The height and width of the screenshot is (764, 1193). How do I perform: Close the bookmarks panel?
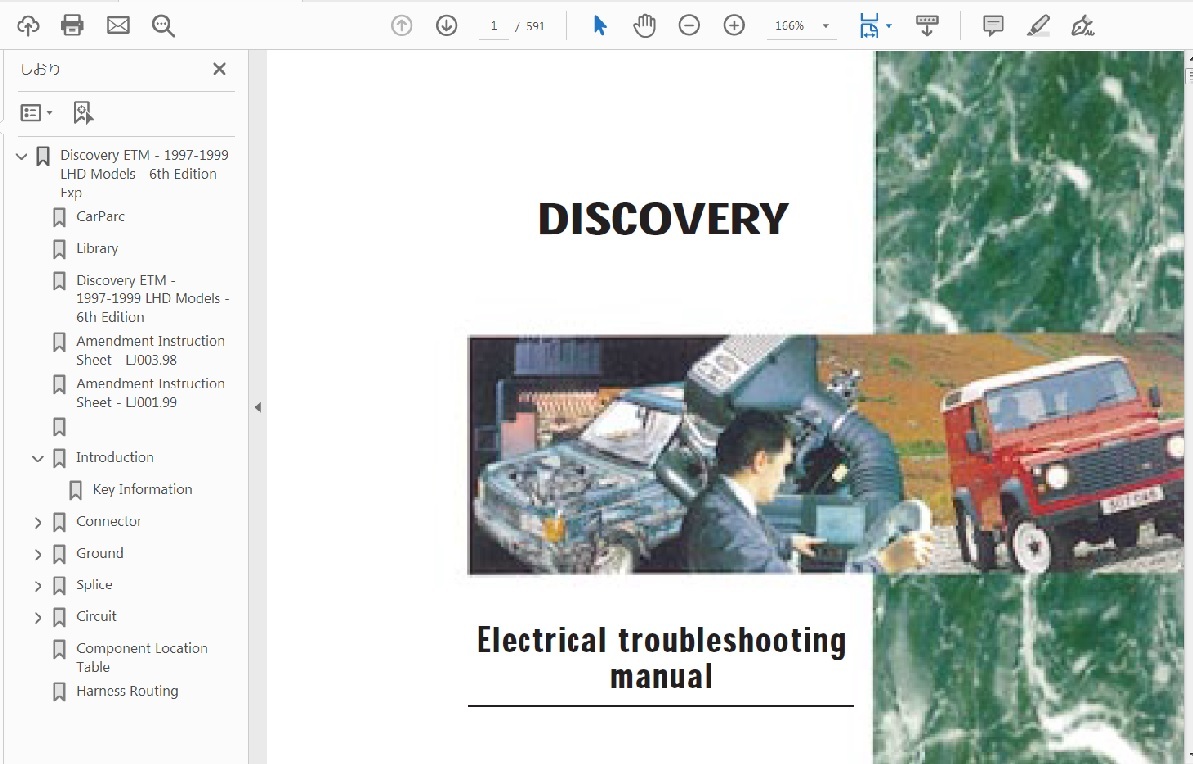coord(219,69)
